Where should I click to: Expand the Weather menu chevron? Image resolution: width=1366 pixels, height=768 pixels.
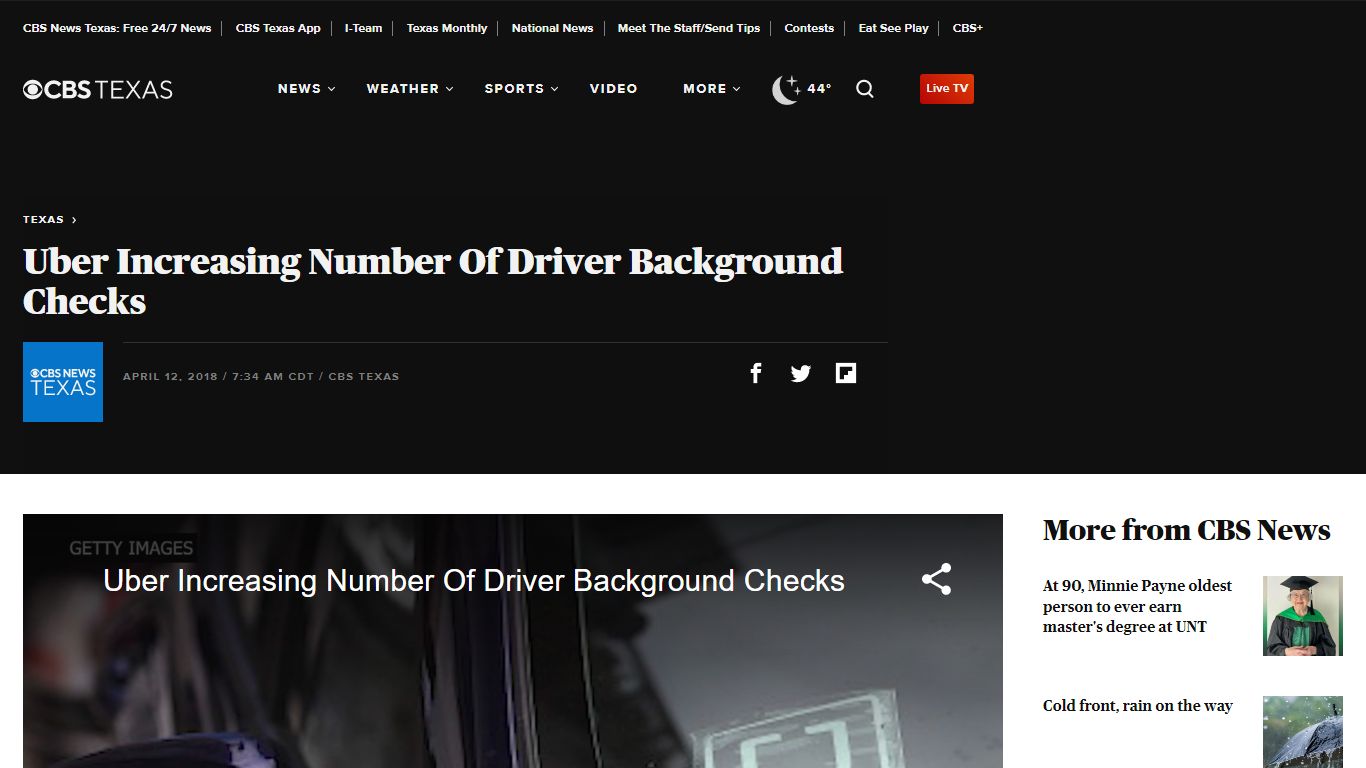pos(450,89)
